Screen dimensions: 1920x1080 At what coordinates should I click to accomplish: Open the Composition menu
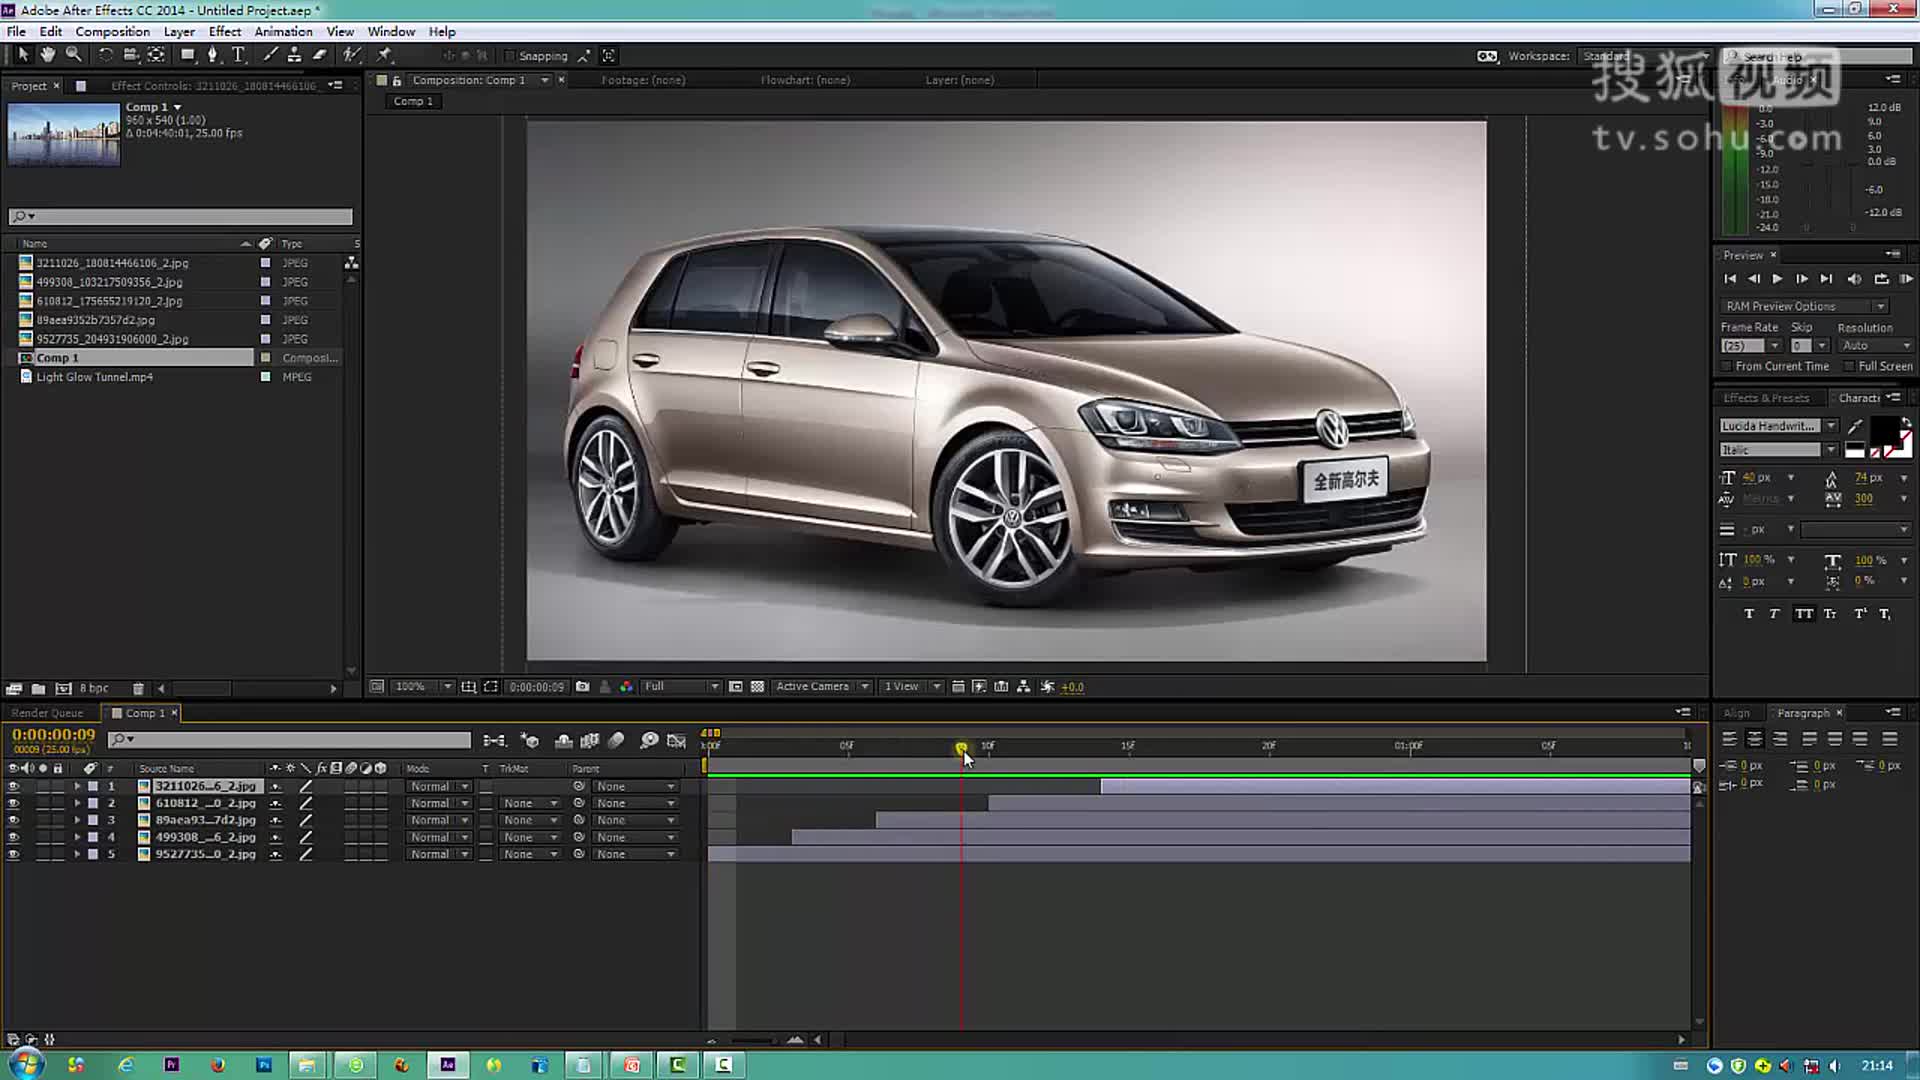coord(112,32)
